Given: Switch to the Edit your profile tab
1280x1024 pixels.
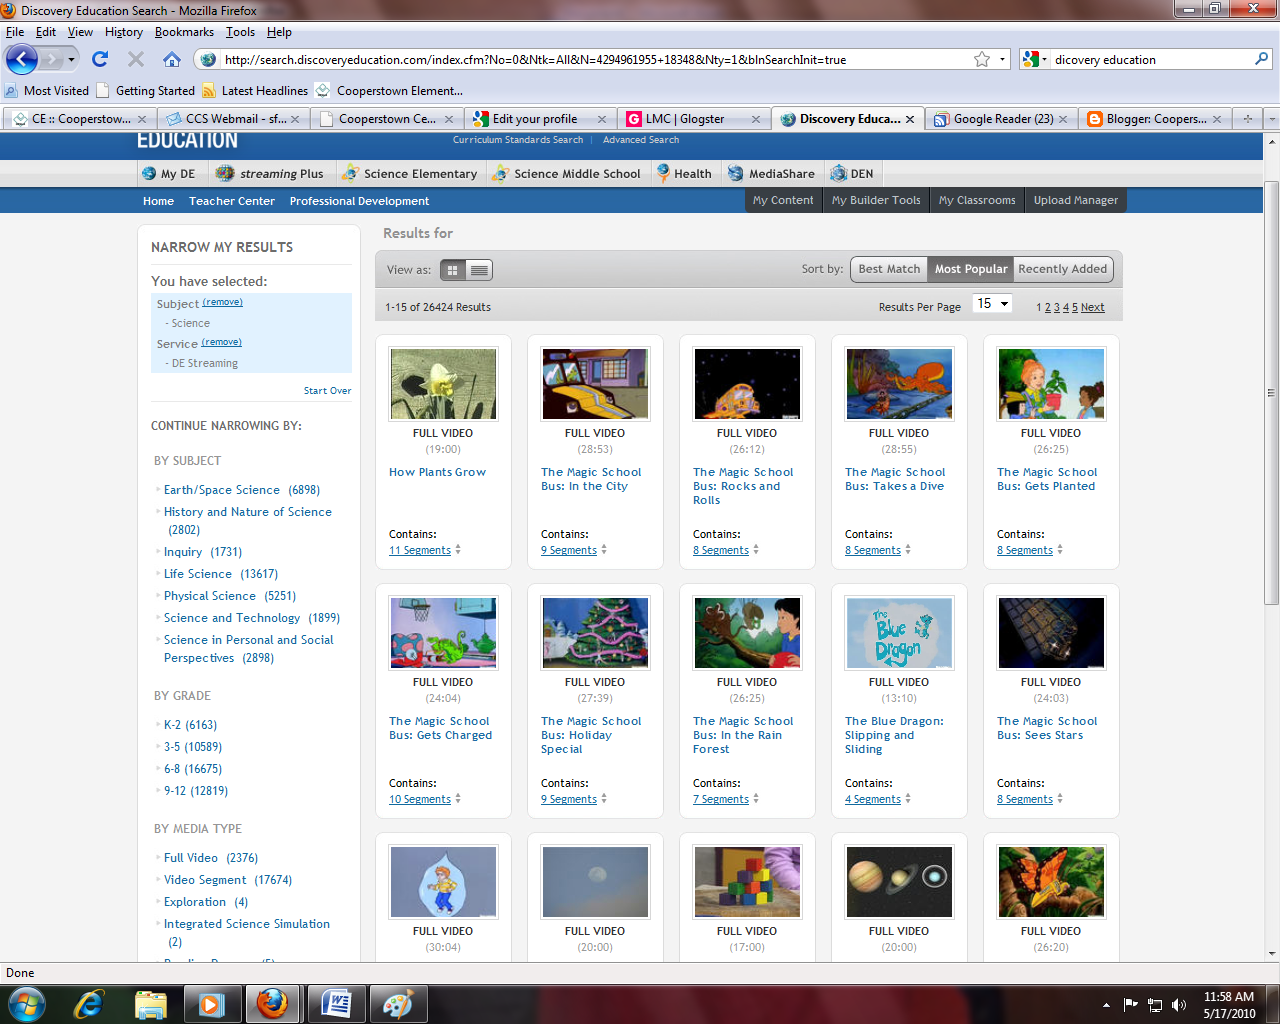Looking at the screenshot, I should [x=540, y=118].
